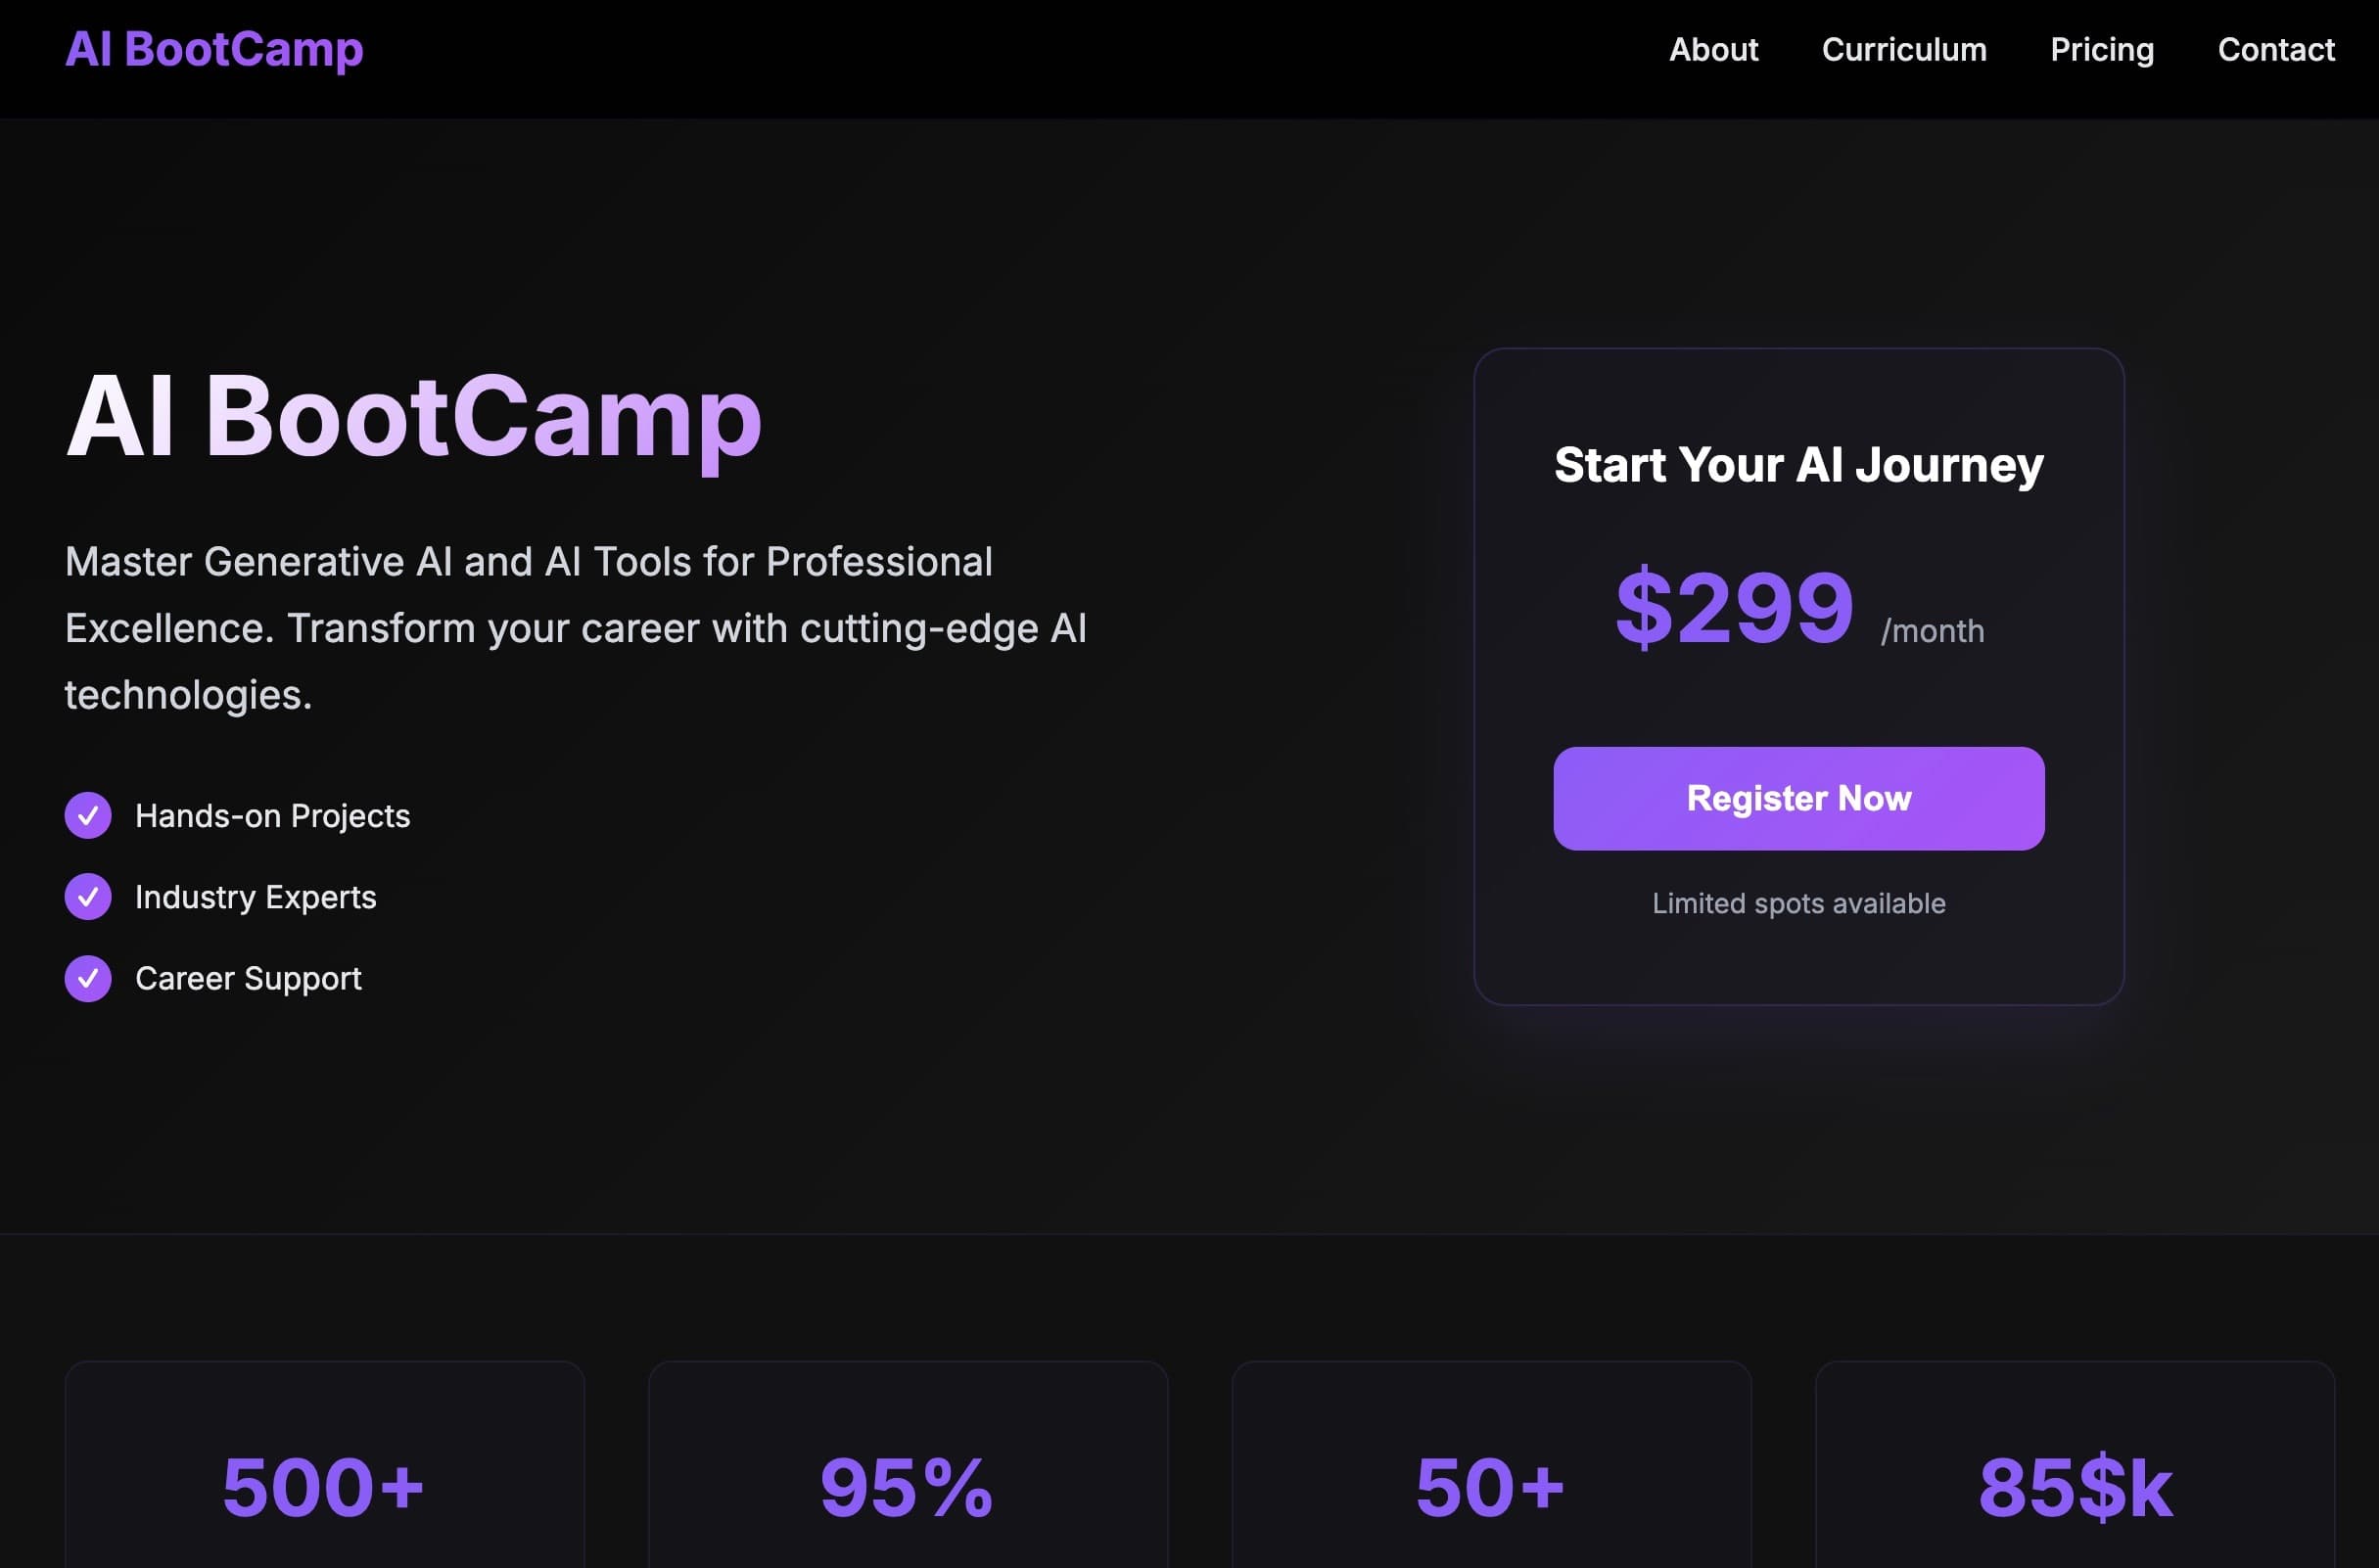Image resolution: width=2379 pixels, height=1568 pixels.
Task: Click the Start Your AI Journey heading
Action: point(1798,463)
